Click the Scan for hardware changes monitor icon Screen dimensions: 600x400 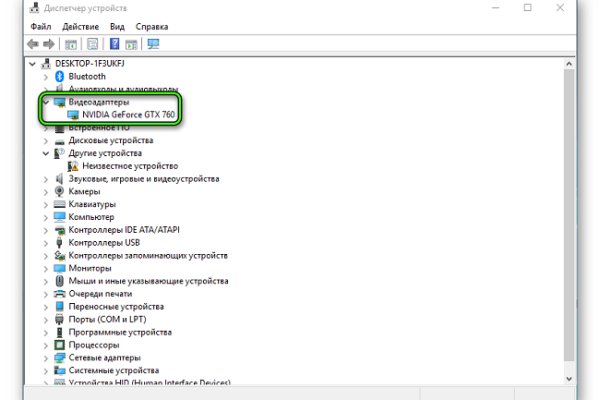point(153,44)
